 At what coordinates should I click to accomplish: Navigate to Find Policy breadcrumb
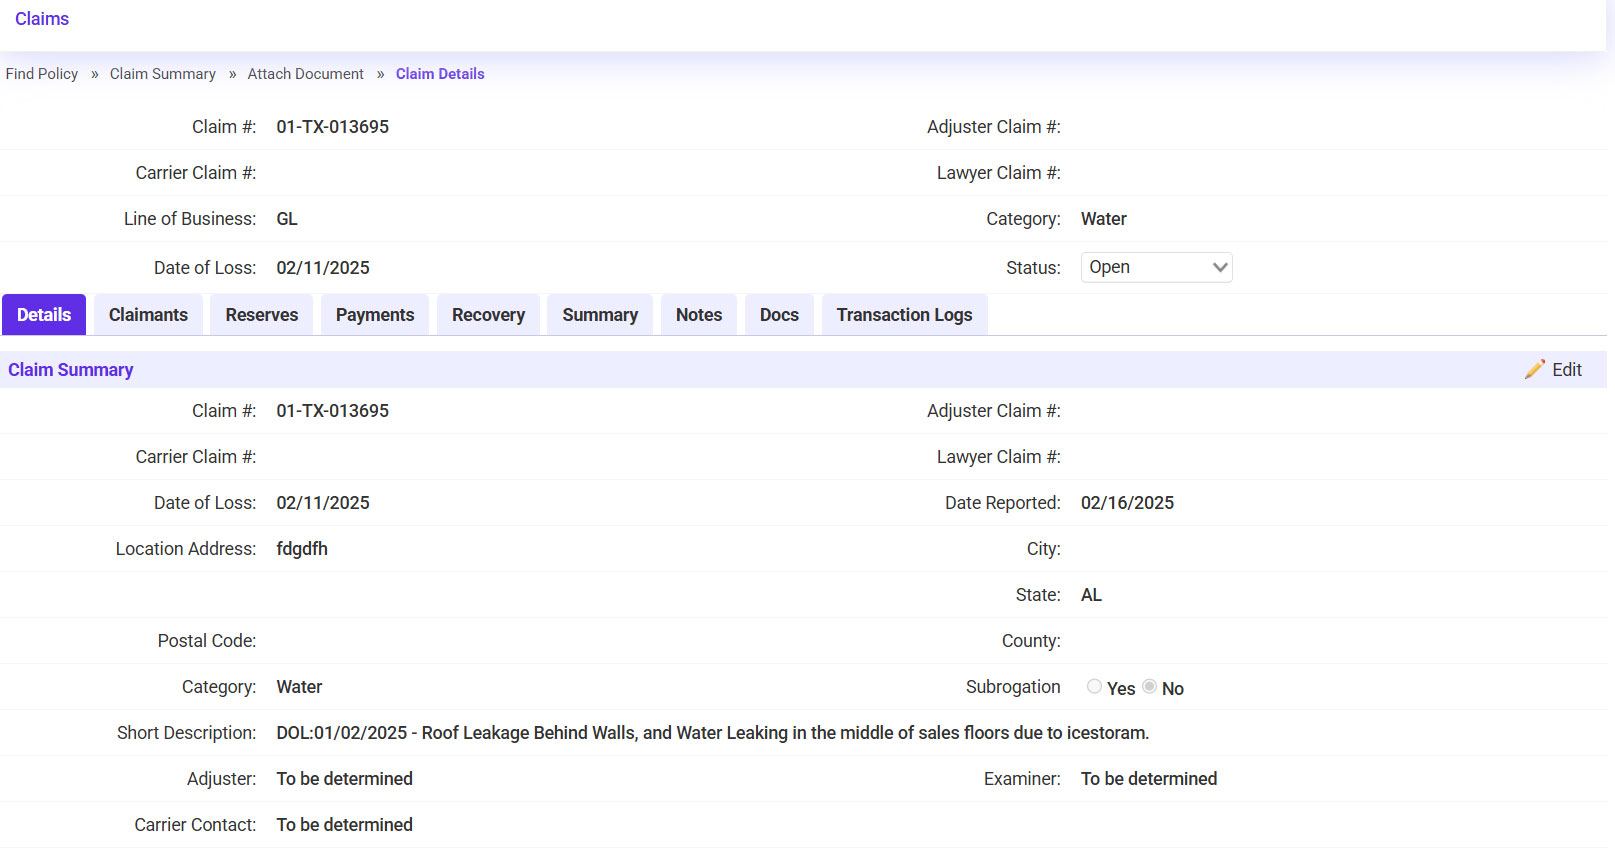(x=42, y=74)
